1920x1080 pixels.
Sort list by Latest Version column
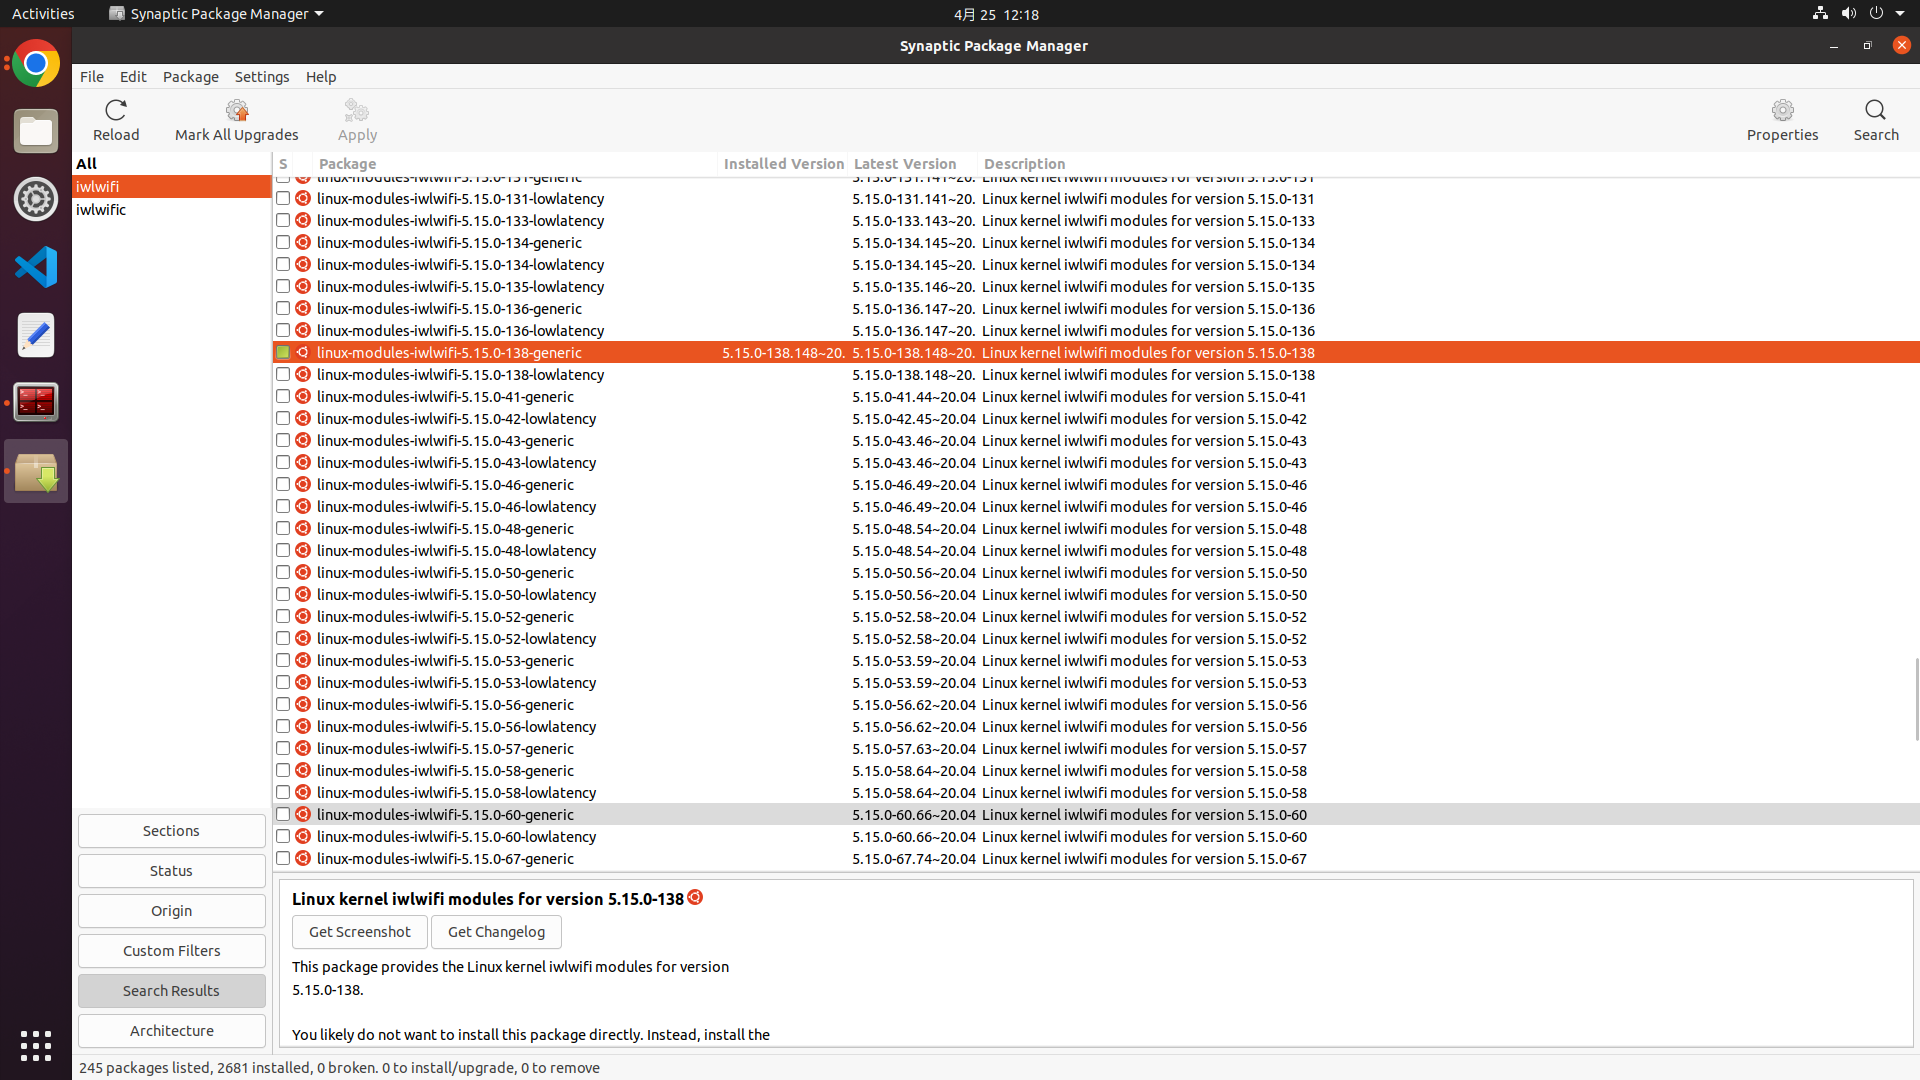coord(904,164)
